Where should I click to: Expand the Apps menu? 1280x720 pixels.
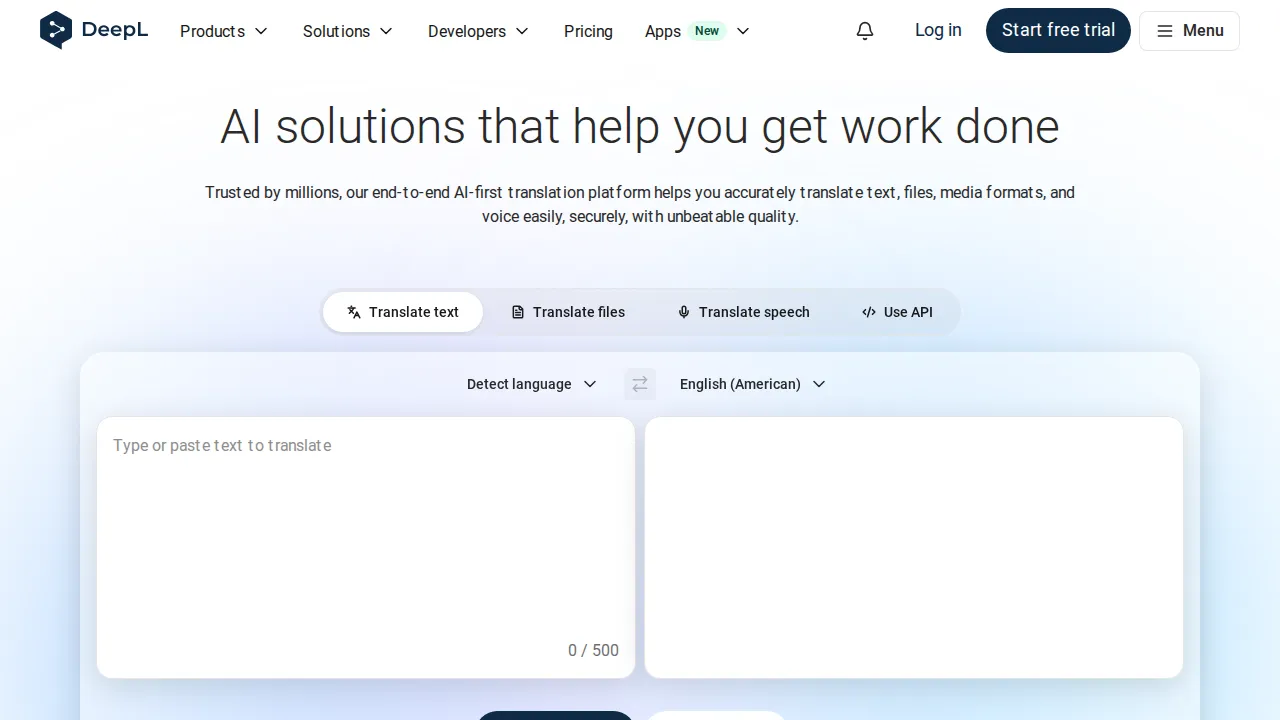[697, 31]
